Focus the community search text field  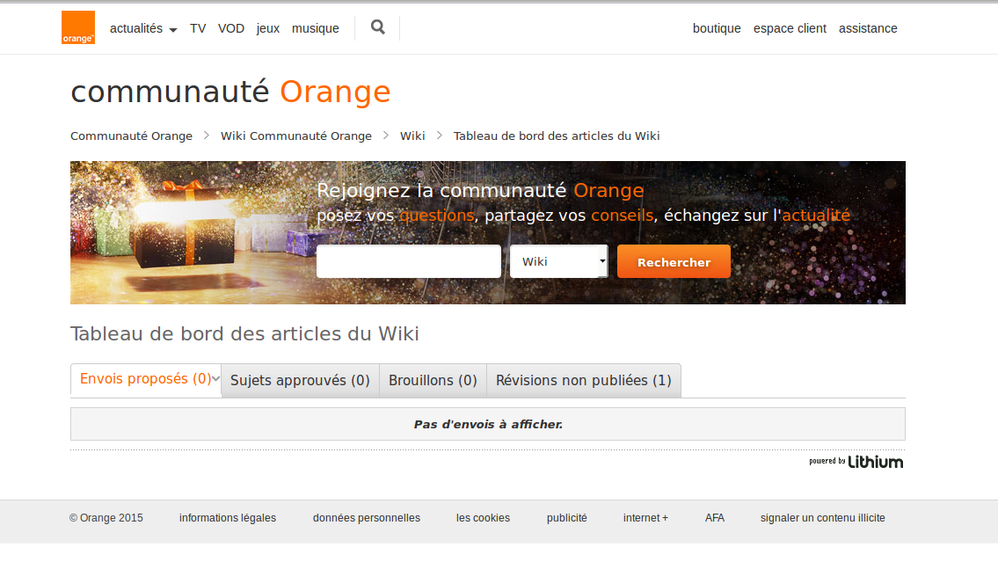pyautogui.click(x=409, y=261)
